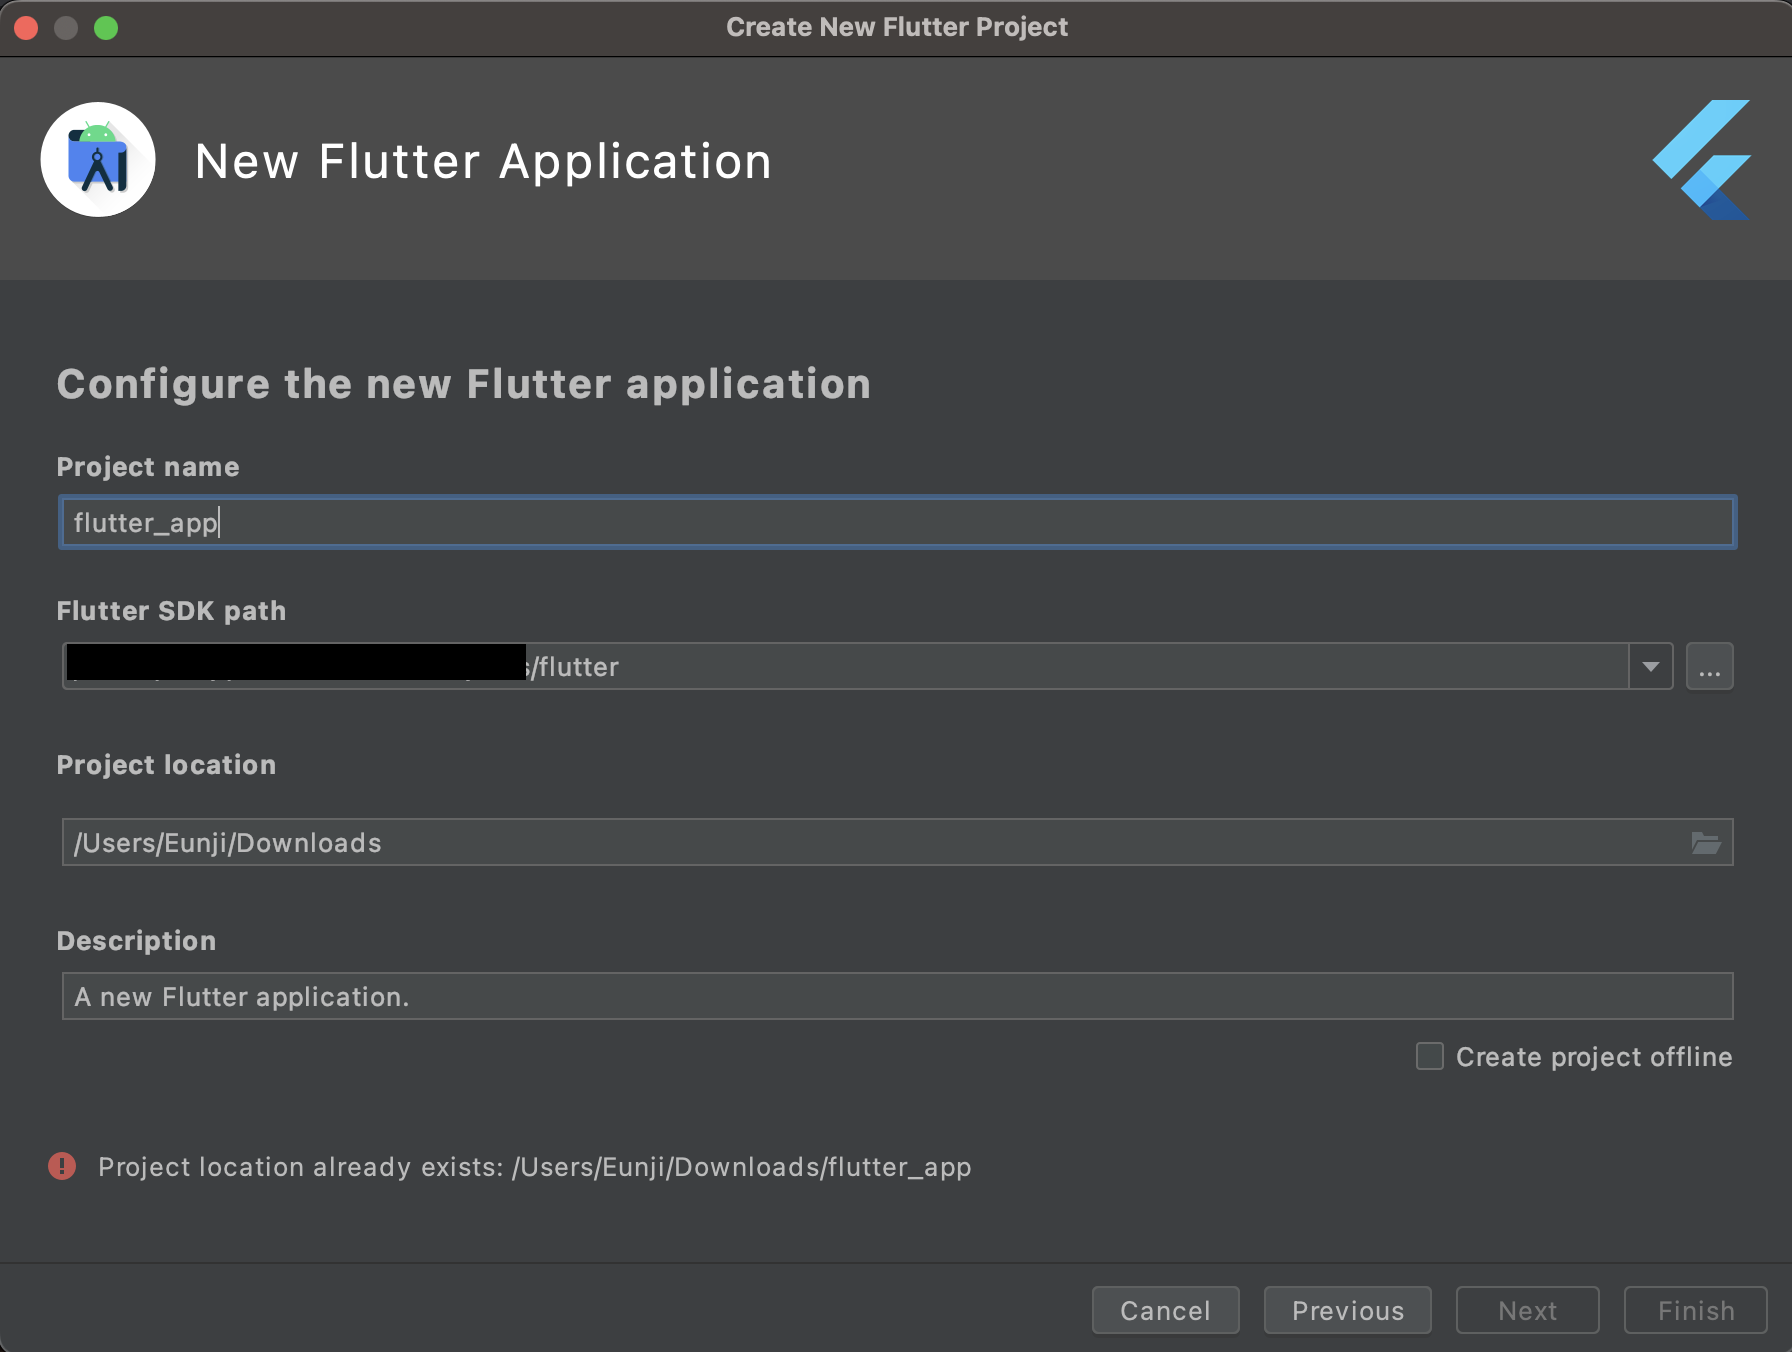Click the 'Project location already exists' error text
The width and height of the screenshot is (1792, 1352).
coord(535,1167)
